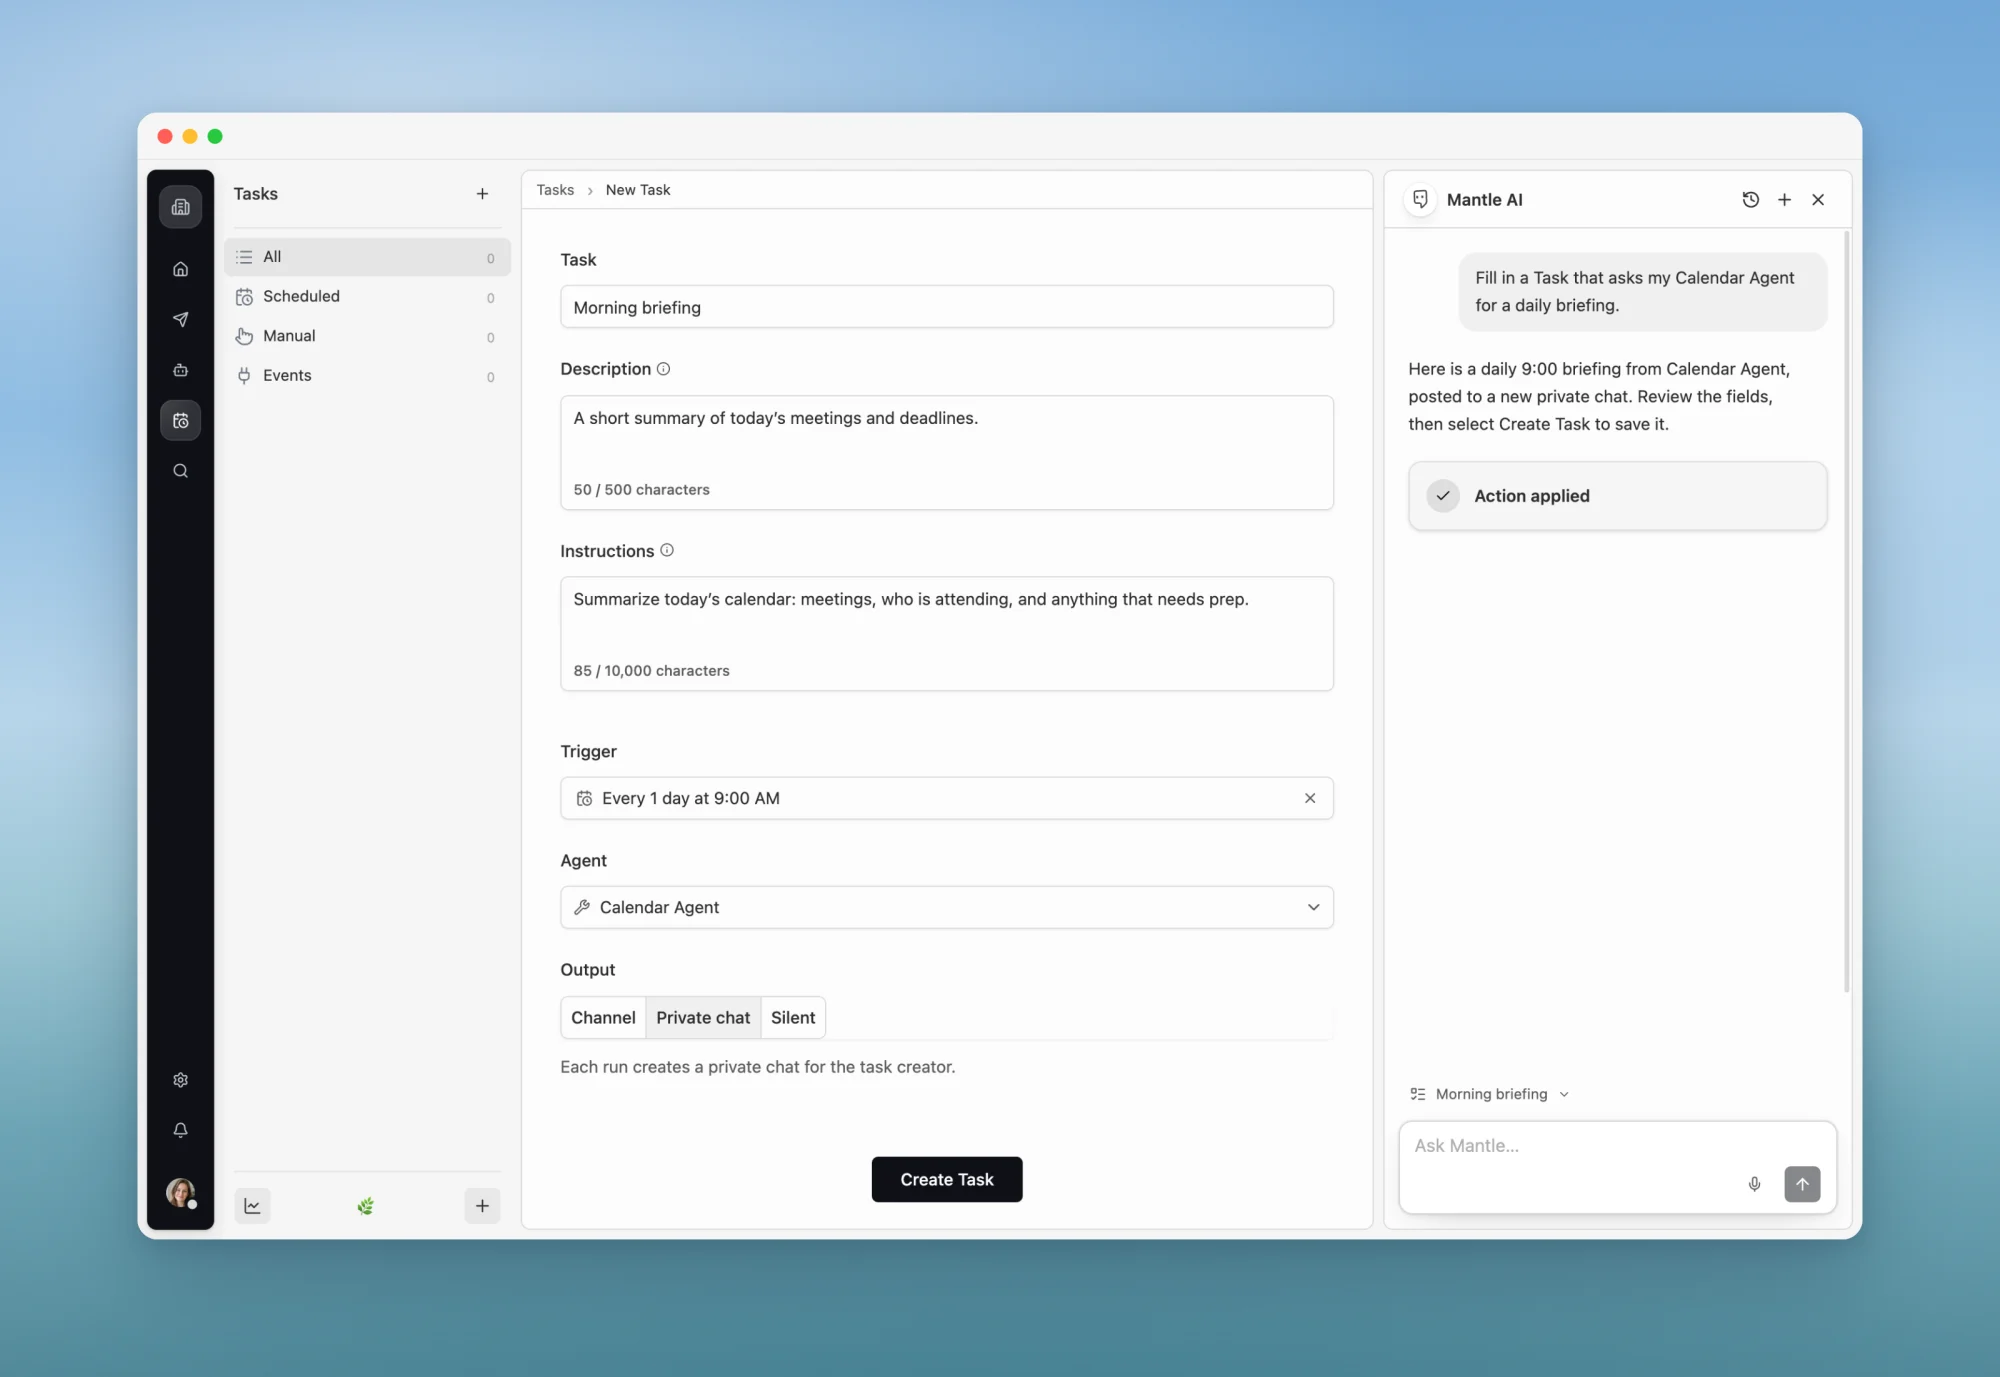Close the Mantle AI panel
Viewport: 2000px width, 1377px height.
point(1818,200)
